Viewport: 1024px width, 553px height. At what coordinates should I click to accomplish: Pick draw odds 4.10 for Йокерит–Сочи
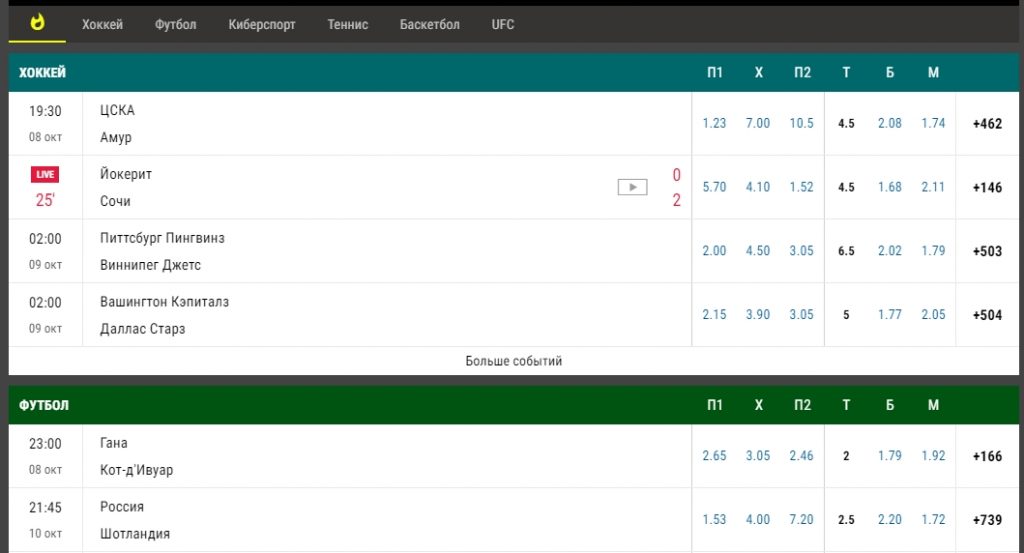tap(758, 187)
